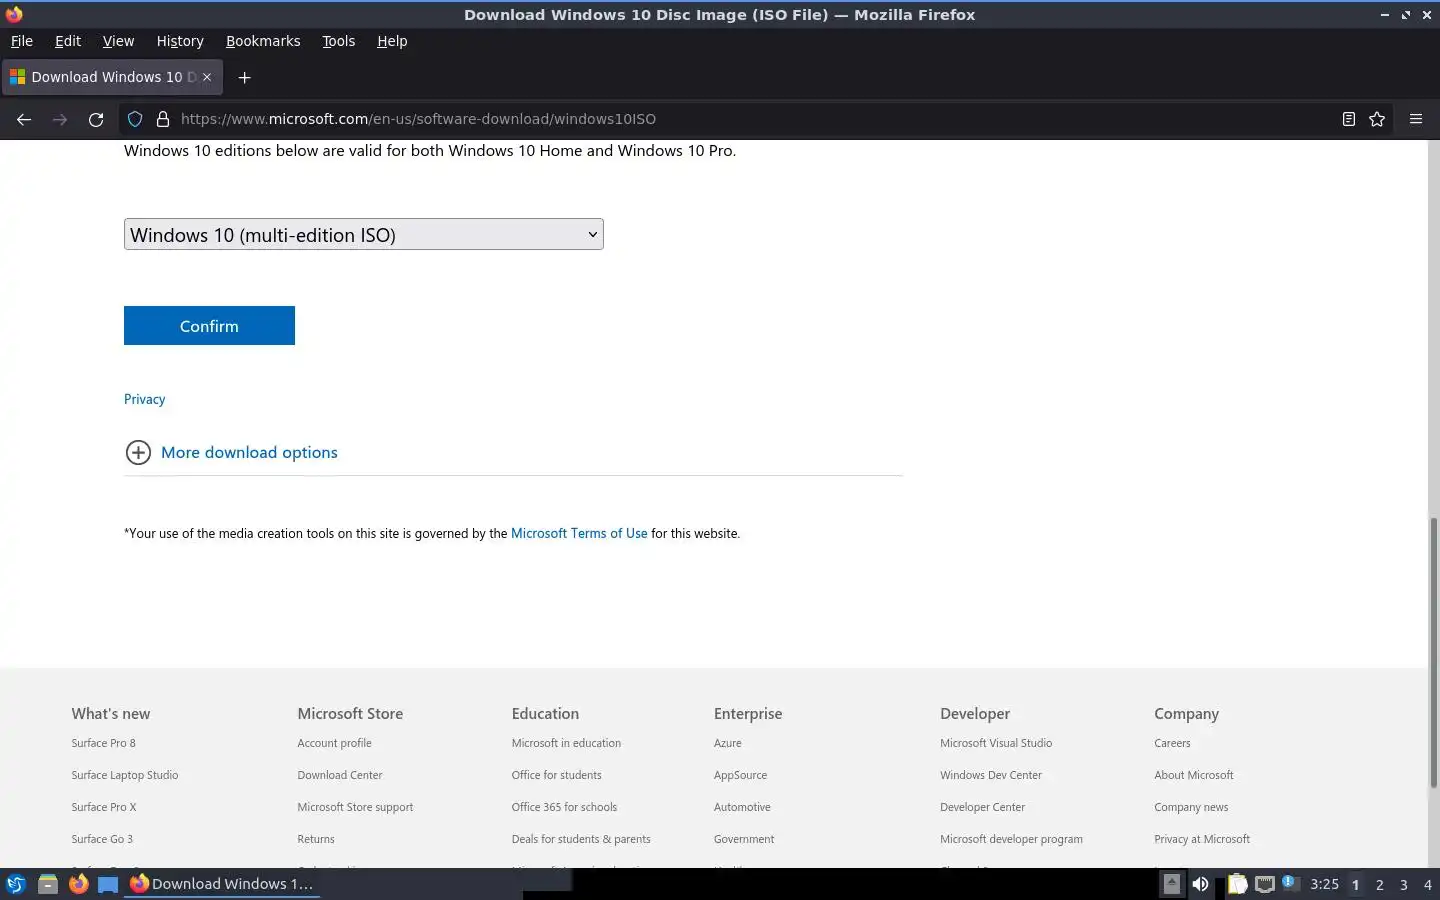Open the volume speaker tray icon
The width and height of the screenshot is (1440, 900).
click(x=1200, y=884)
